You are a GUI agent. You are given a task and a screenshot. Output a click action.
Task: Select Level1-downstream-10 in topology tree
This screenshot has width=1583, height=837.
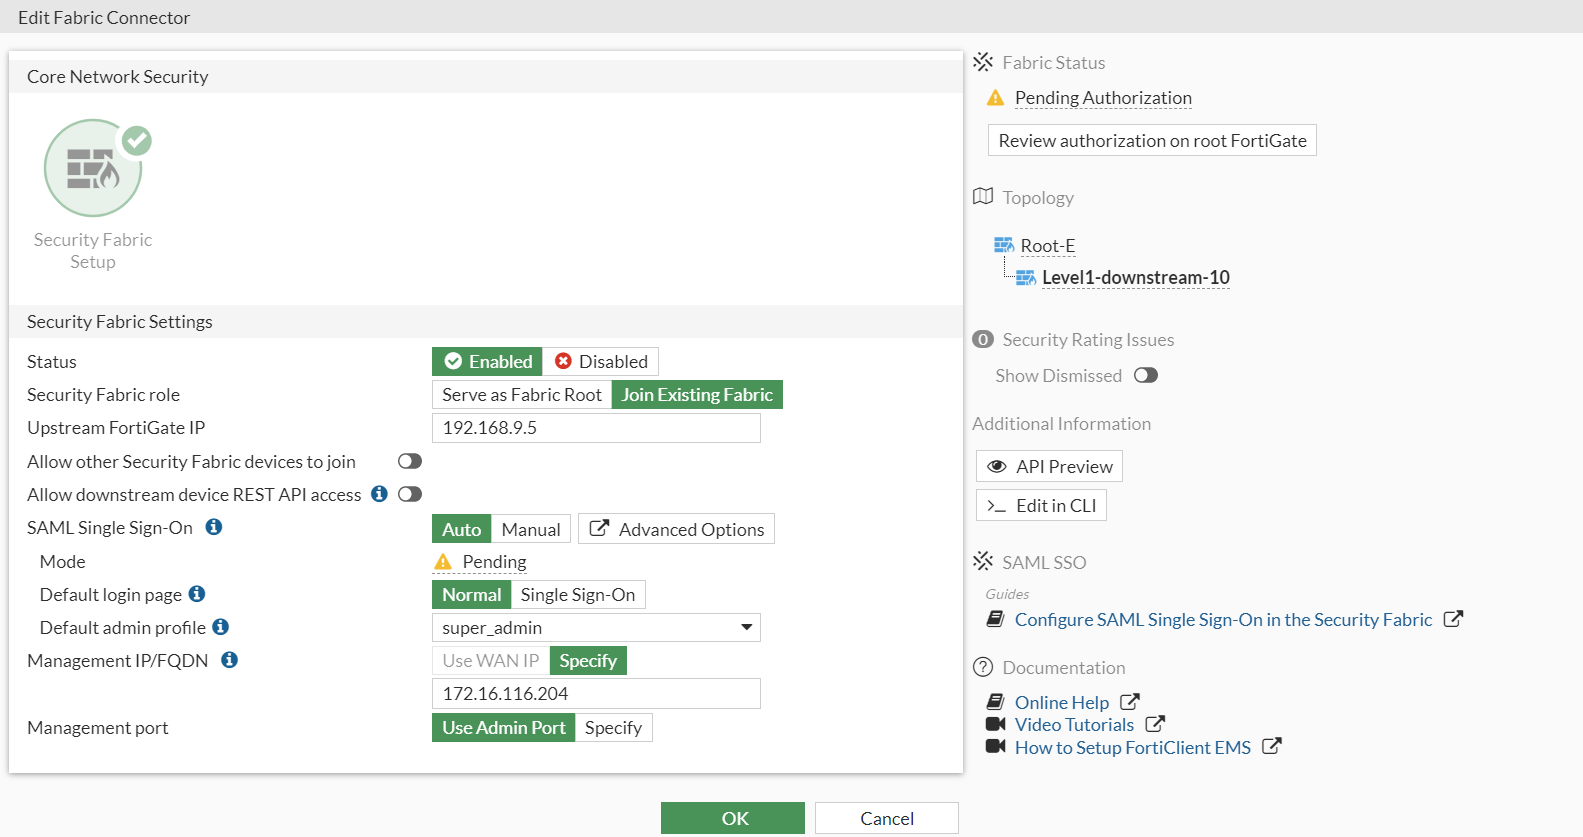tap(1135, 278)
